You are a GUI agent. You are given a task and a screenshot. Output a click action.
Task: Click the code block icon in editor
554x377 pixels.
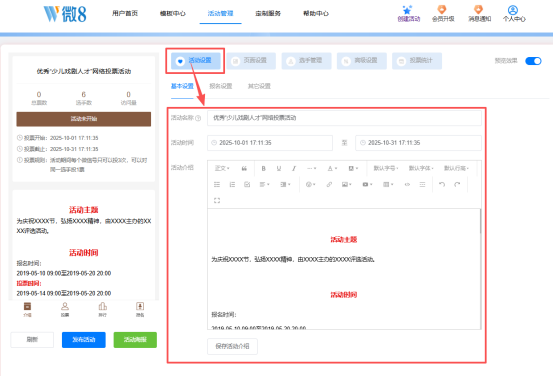(x=407, y=184)
